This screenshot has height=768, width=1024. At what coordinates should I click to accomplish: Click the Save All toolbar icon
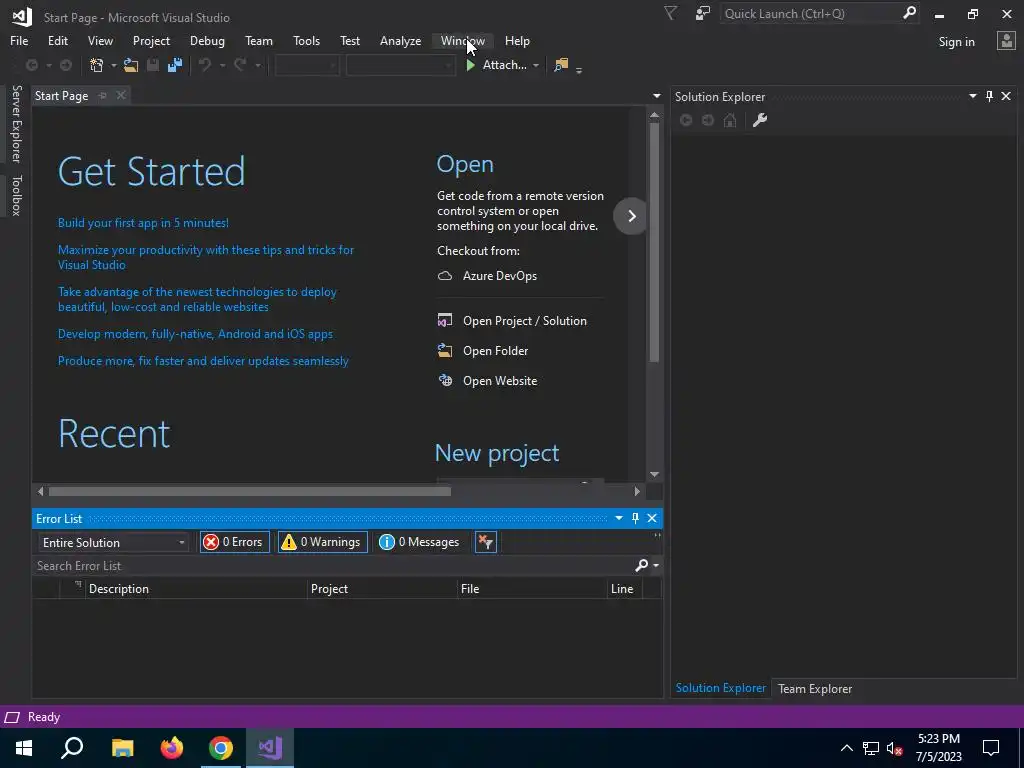click(175, 65)
